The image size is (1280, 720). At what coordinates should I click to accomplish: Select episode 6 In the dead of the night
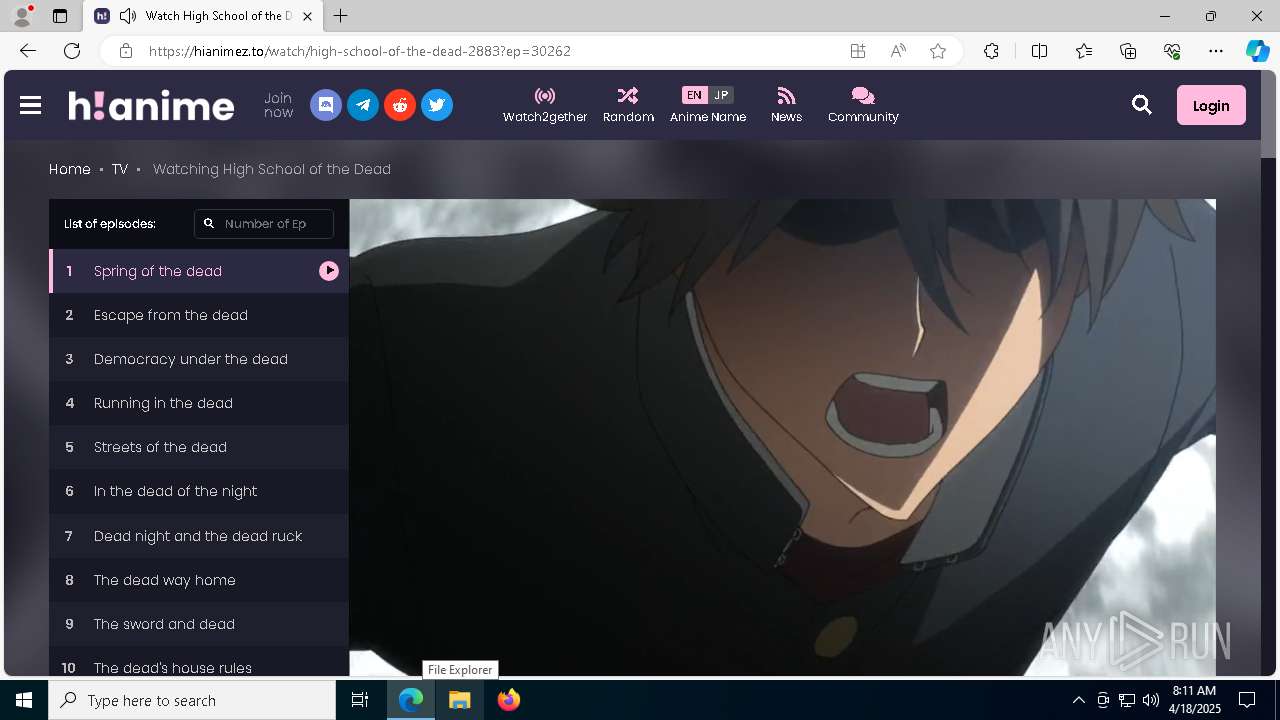pos(199,491)
